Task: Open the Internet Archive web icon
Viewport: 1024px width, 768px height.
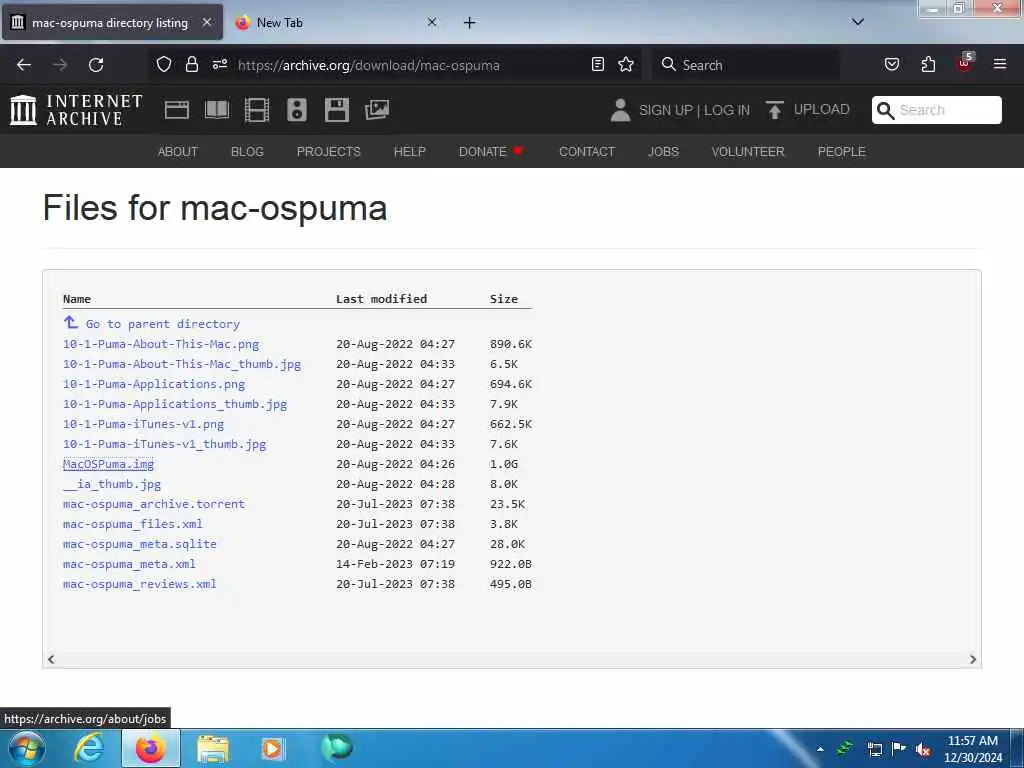Action: [x=177, y=110]
